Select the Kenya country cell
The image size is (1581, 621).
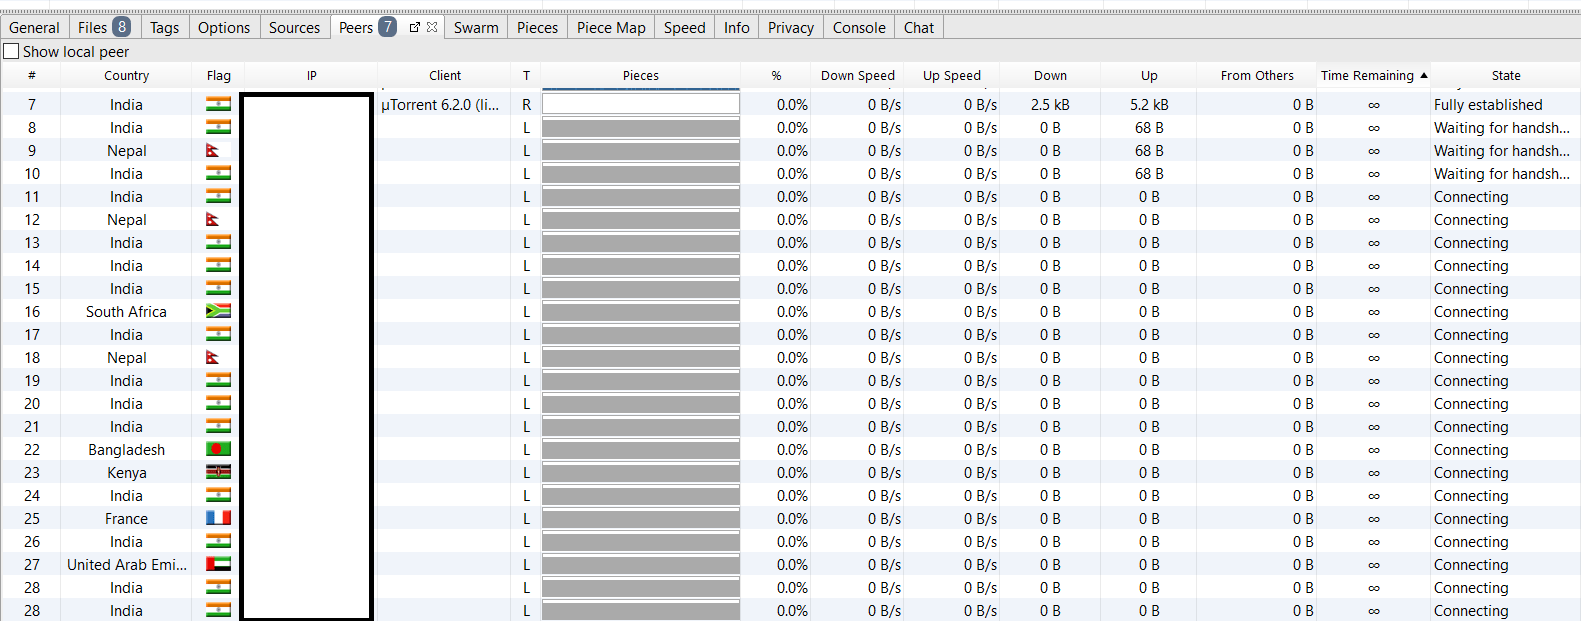point(126,472)
